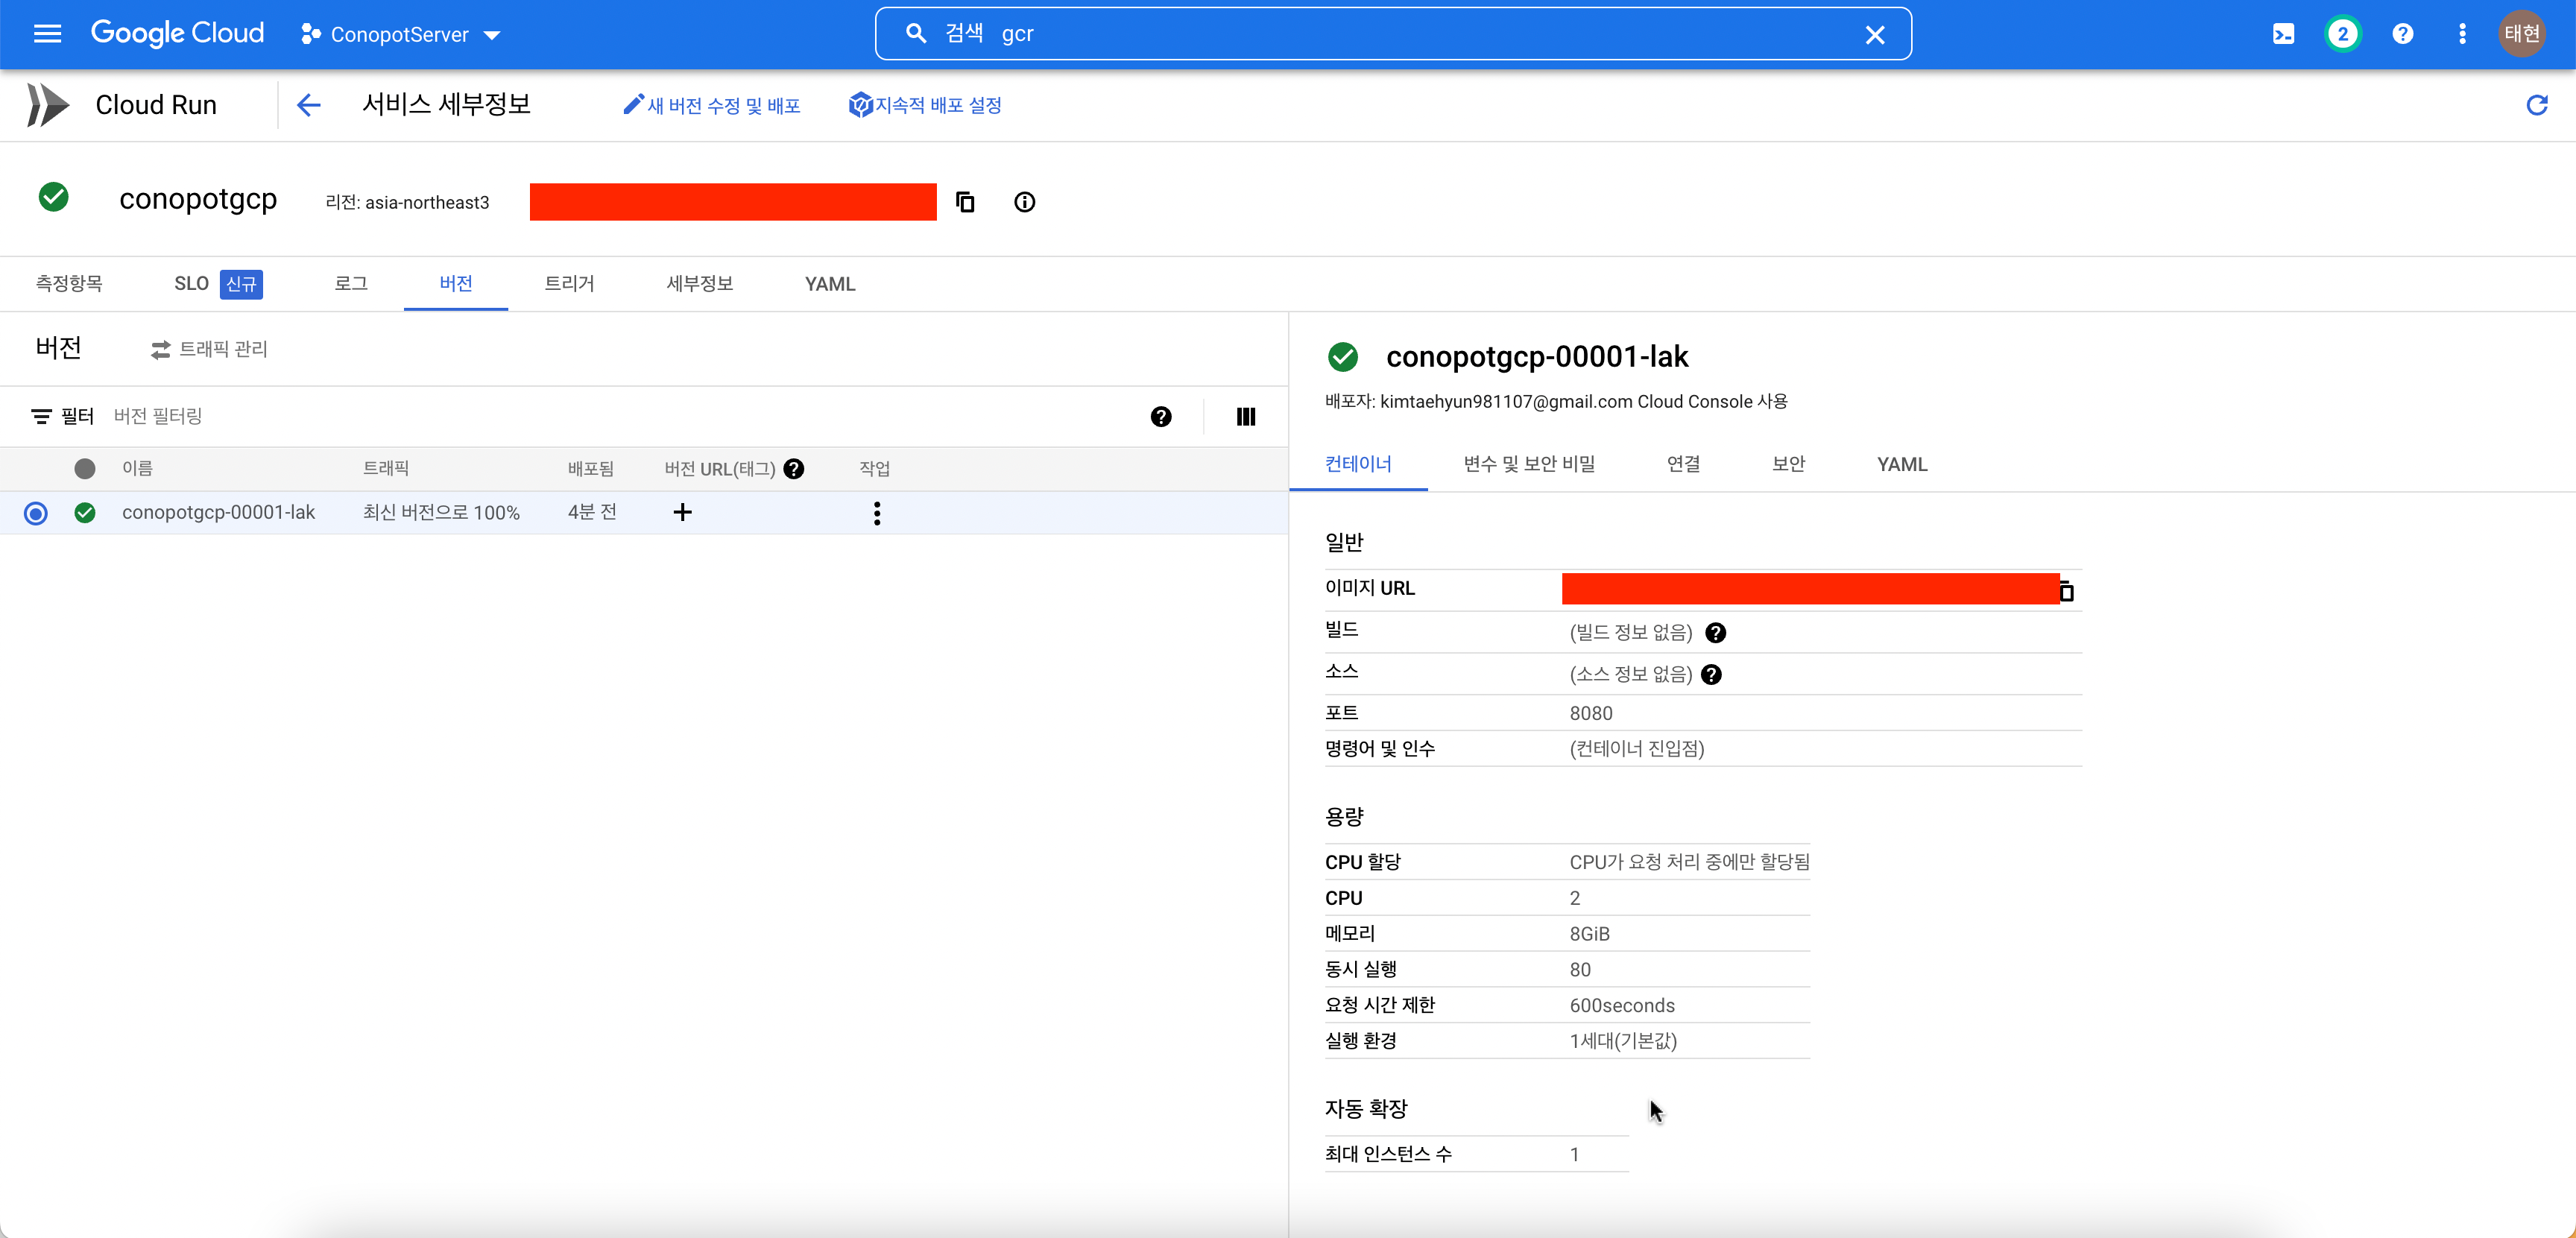Viewport: 2576px width, 1238px height.
Task: Open the ConopotServer project selector dropdown
Action: 400,35
